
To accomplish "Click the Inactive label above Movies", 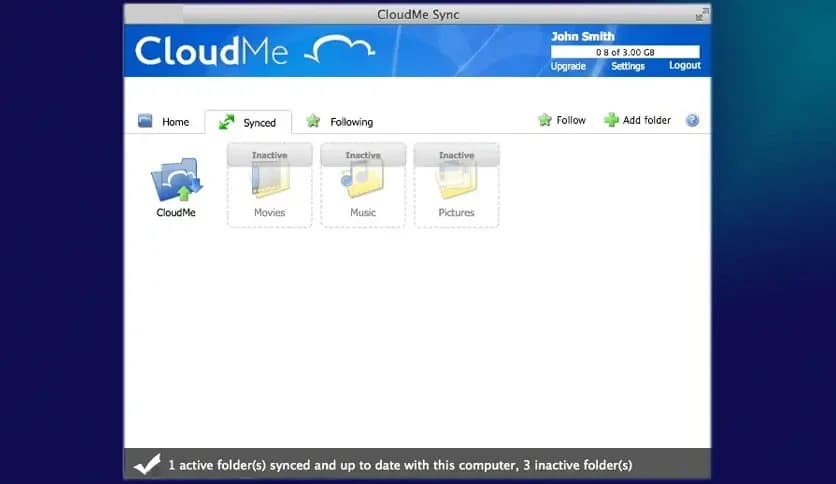I will [x=270, y=155].
